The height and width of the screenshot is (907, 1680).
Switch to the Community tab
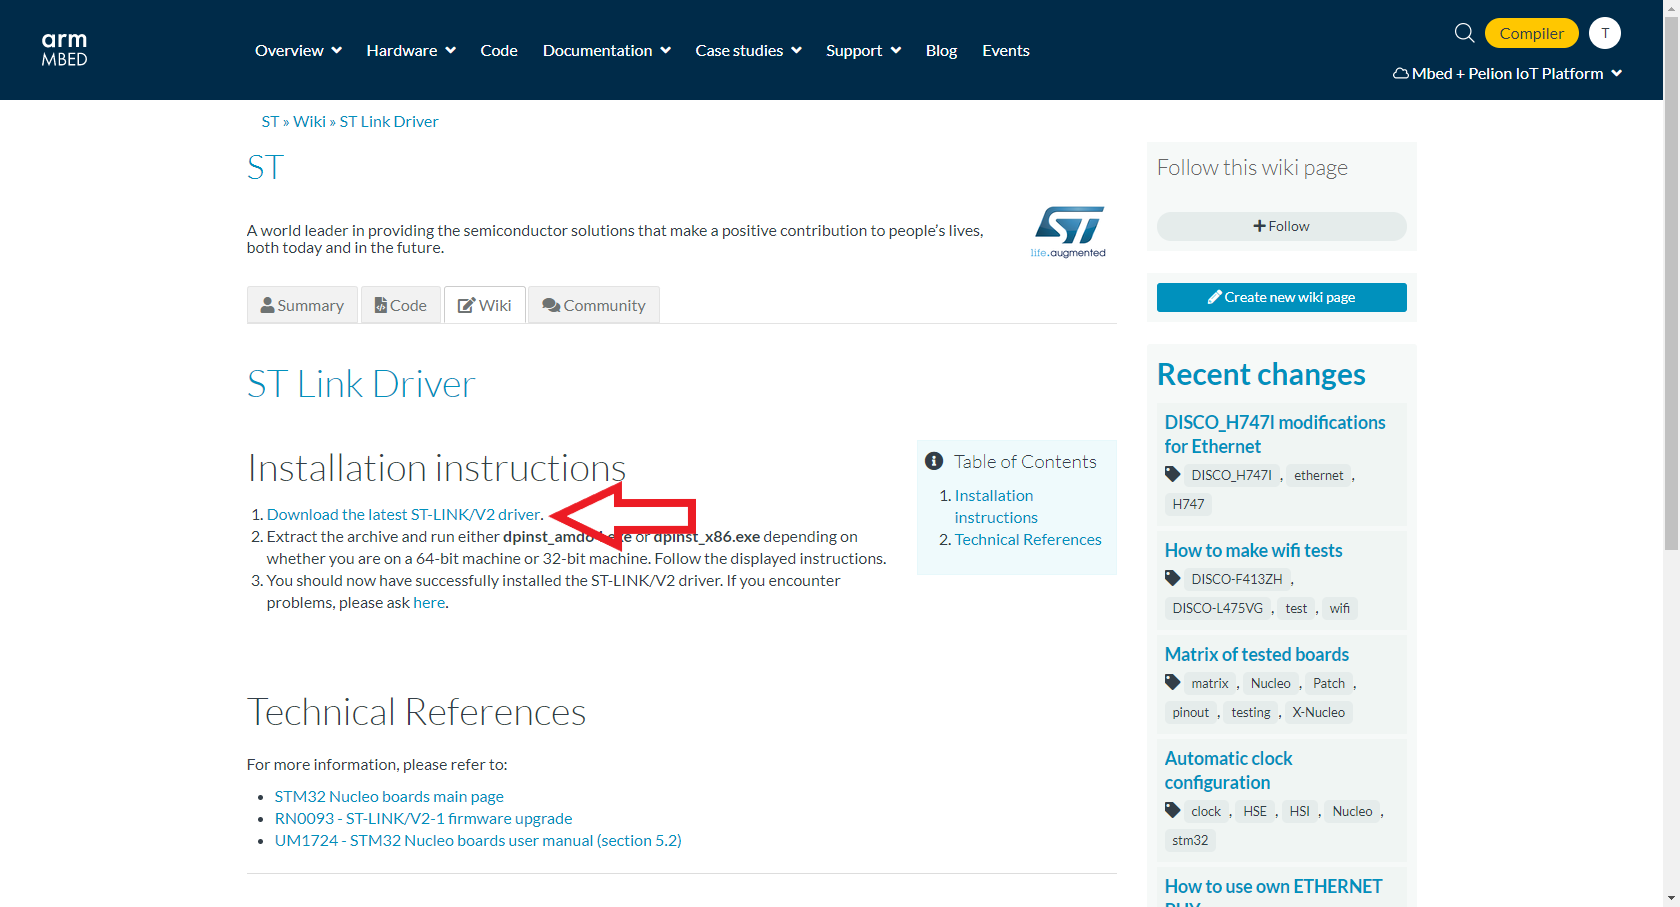(594, 305)
